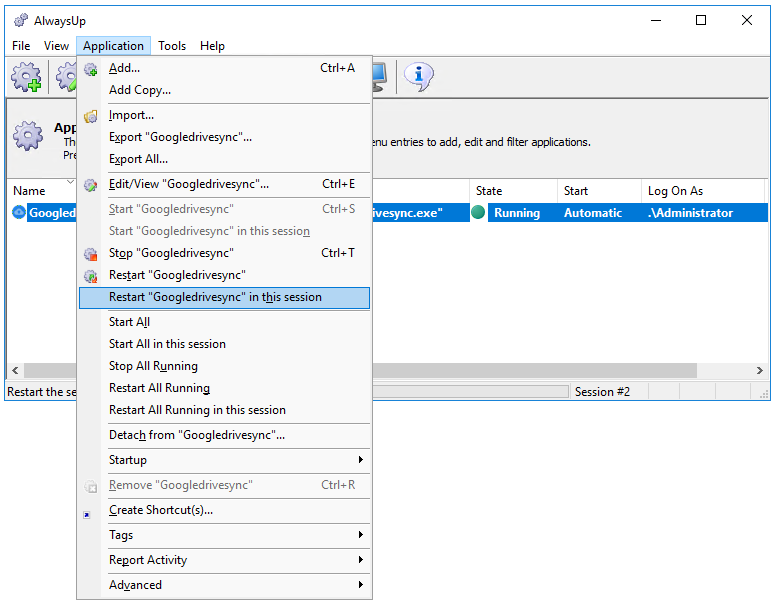Screen dimensions: 775x603
Task: Maximize the AlwaysUp window
Action: (701, 20)
